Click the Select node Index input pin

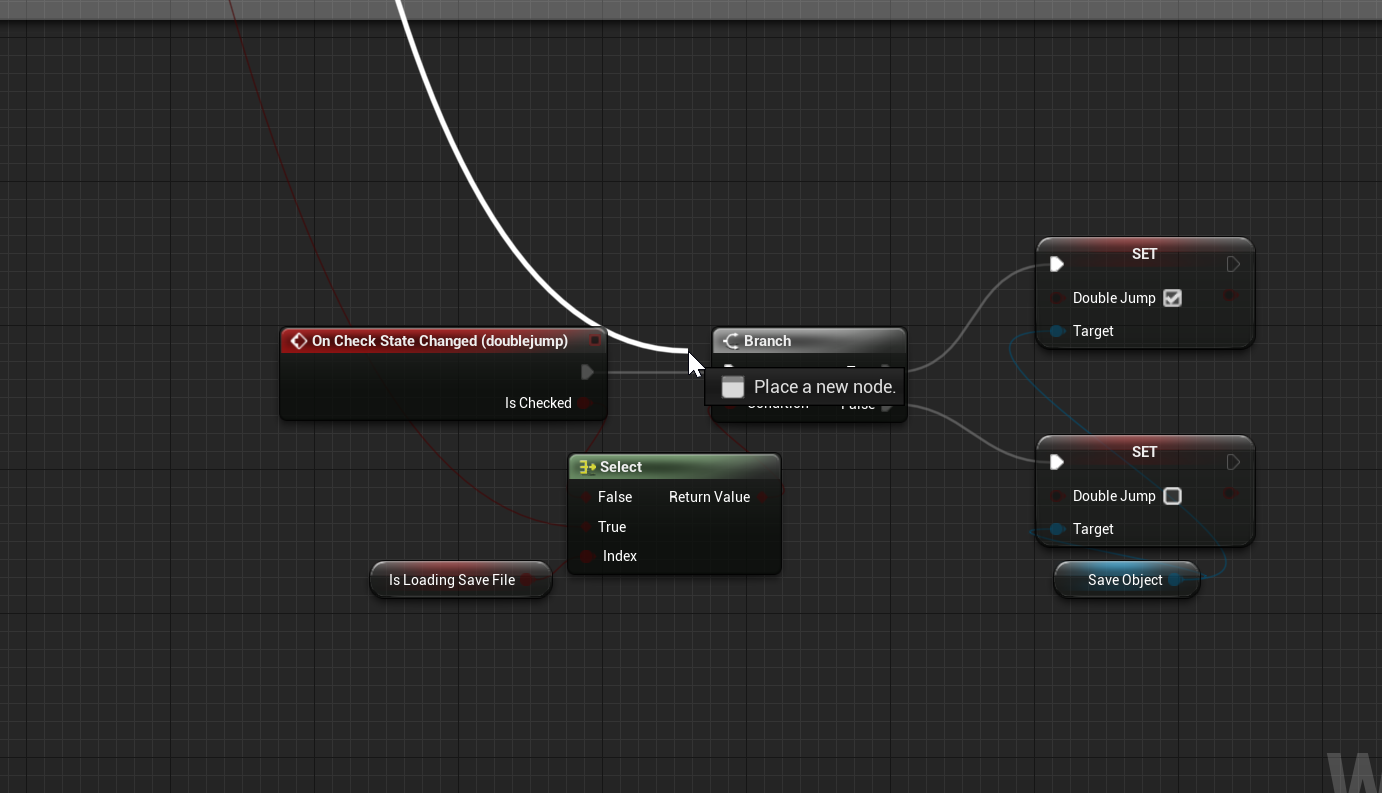[x=586, y=556]
